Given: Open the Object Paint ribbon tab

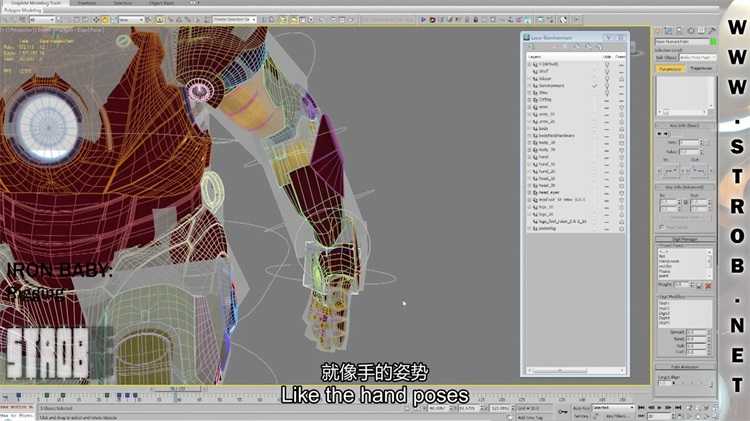Looking at the screenshot, I should (162, 3).
